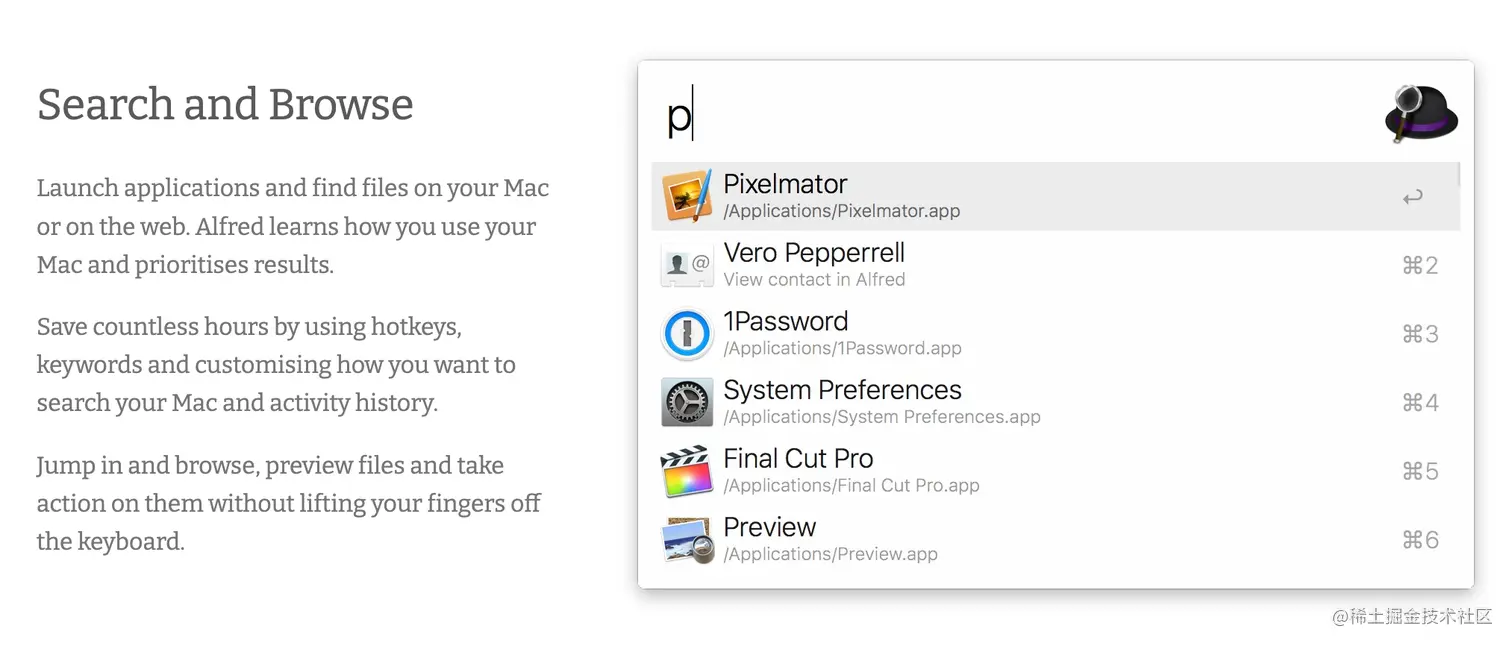Screen dimensions: 1512x646
Task: Launch the Final Cut Pro clapperboard icon
Action: [x=687, y=471]
